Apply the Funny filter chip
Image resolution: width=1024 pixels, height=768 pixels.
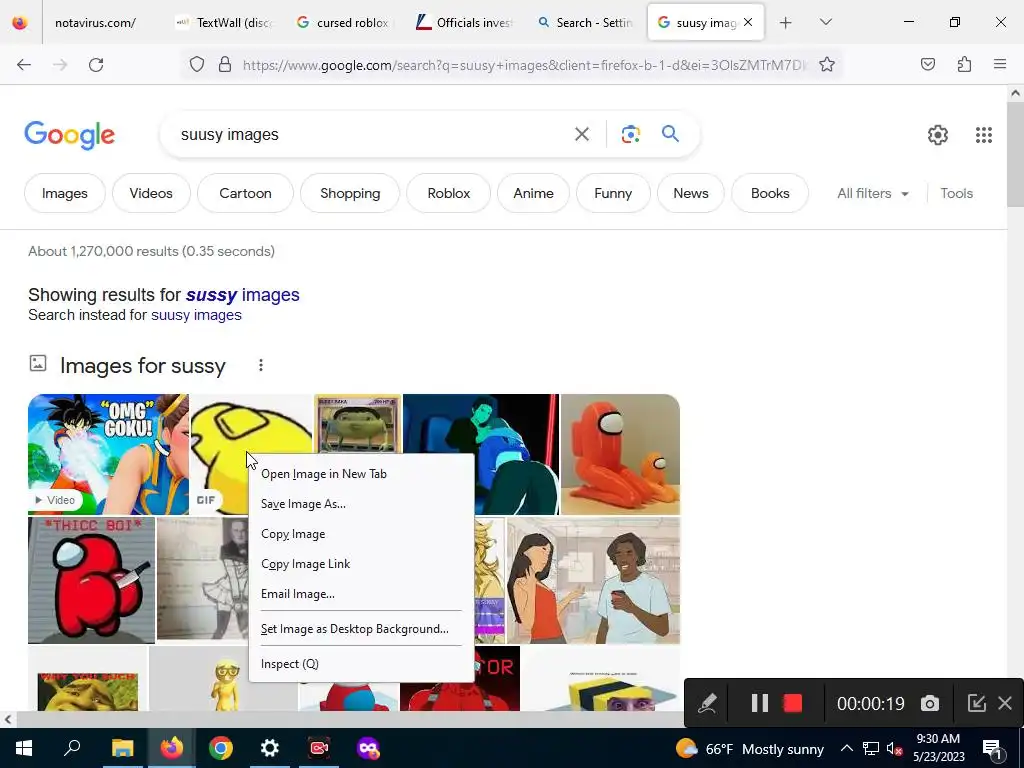coord(613,193)
